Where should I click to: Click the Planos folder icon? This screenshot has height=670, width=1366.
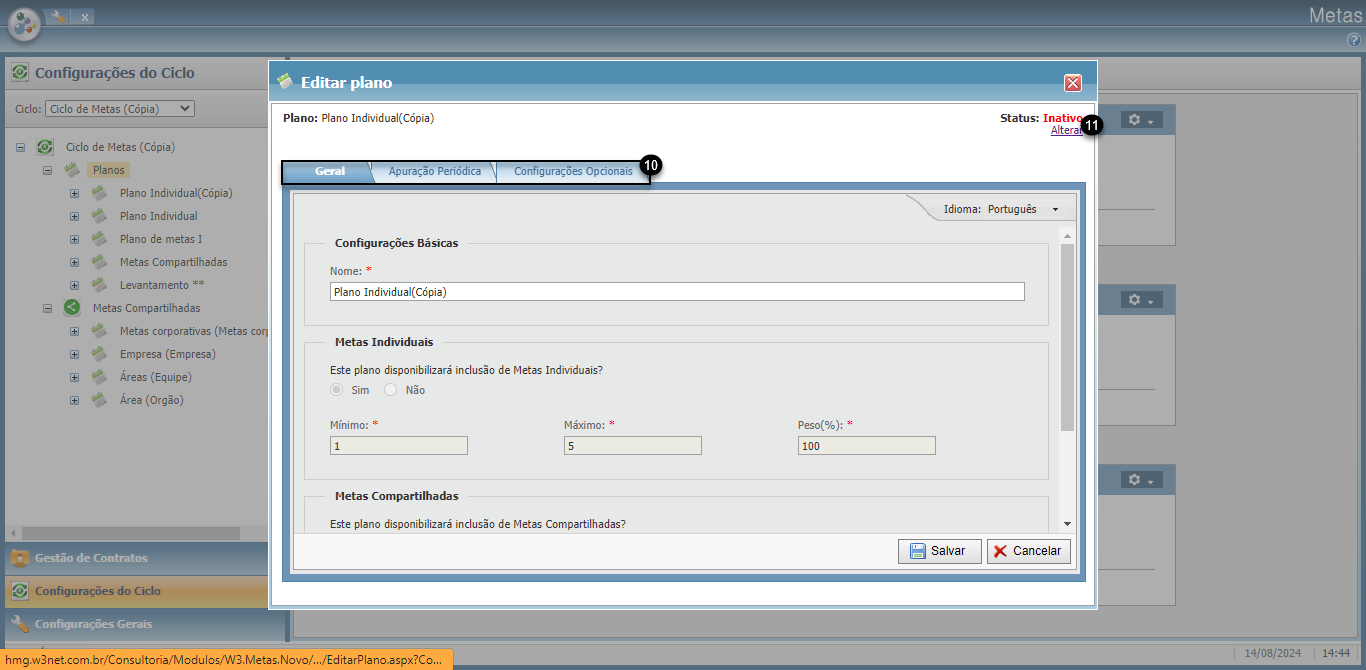point(72,170)
